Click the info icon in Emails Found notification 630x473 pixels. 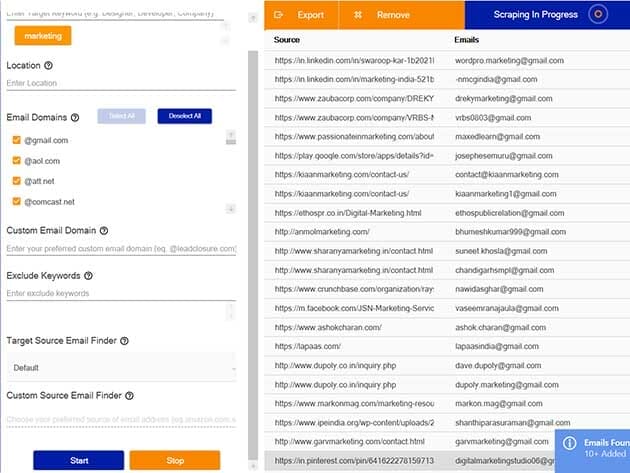pyautogui.click(x=569, y=443)
